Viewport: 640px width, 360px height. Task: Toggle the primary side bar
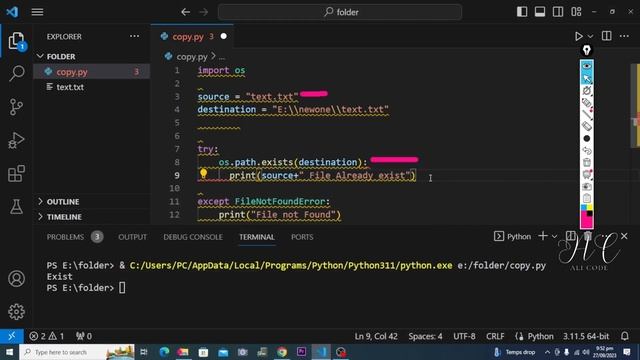click(522, 12)
